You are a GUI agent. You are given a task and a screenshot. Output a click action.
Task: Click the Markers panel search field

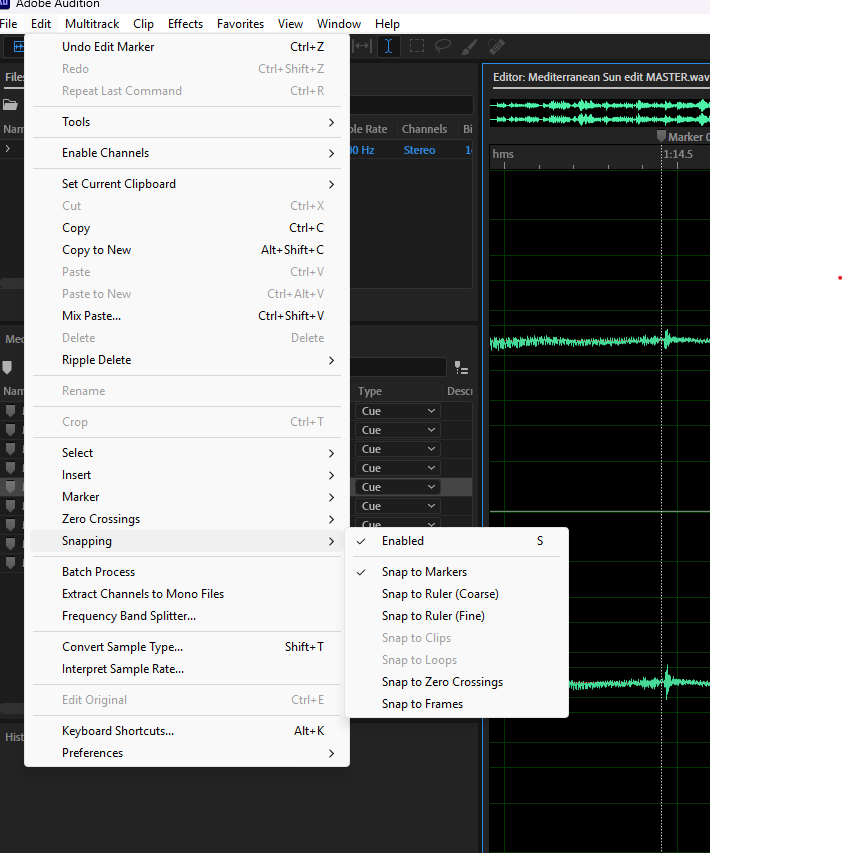[398, 368]
